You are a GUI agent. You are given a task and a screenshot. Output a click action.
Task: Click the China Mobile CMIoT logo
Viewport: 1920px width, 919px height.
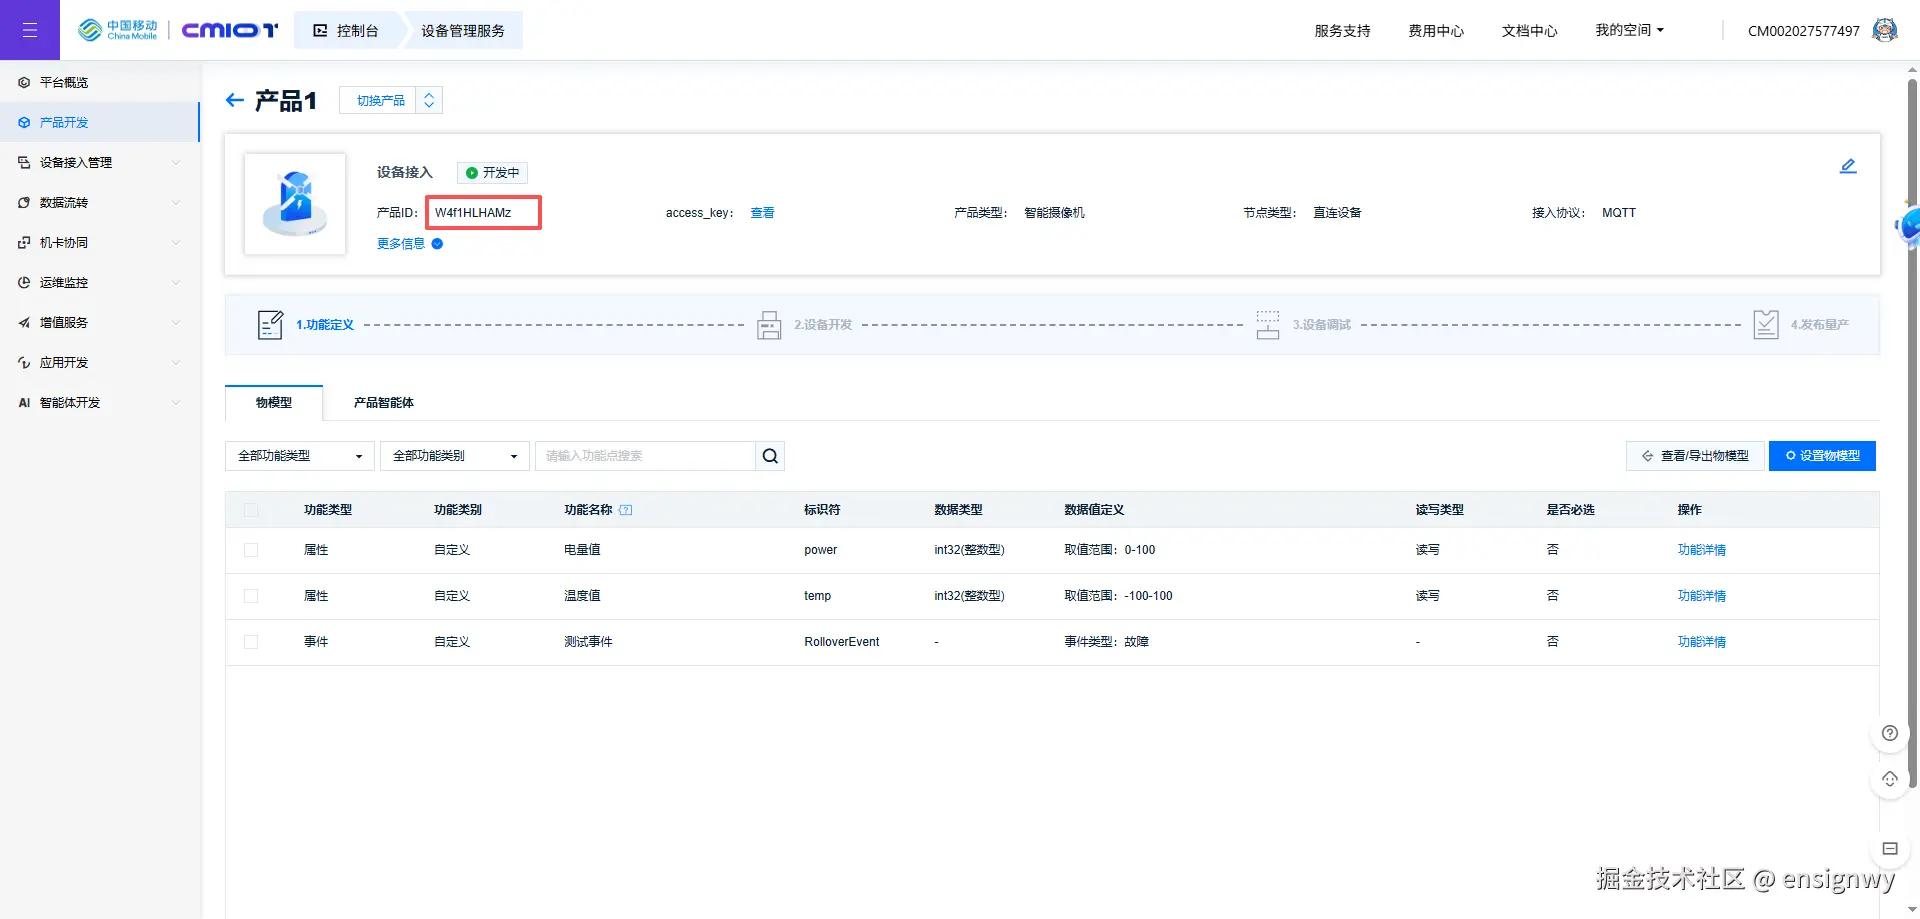(178, 30)
